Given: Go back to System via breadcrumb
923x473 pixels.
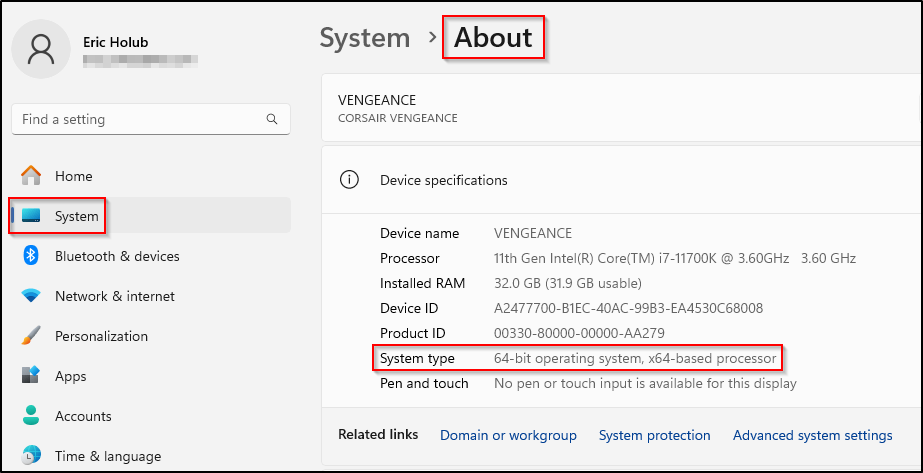Looking at the screenshot, I should click(365, 38).
